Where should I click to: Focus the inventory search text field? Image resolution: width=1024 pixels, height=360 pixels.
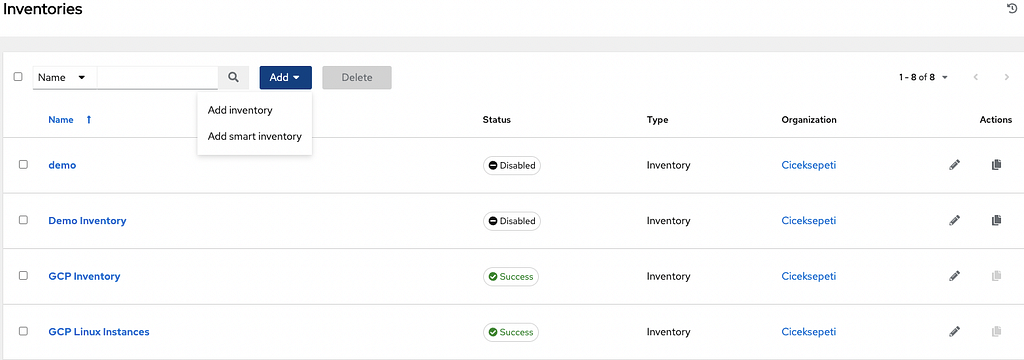tap(157, 77)
